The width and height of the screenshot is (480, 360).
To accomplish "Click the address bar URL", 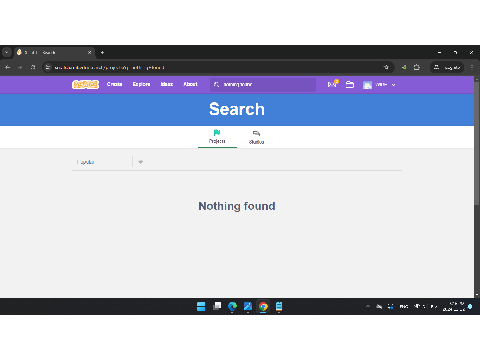I will pos(109,68).
